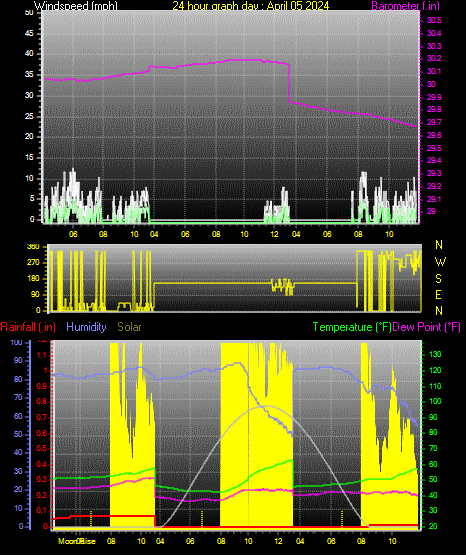Viewport: 466px width, 555px height.
Task: Select the Humidity legend label
Action: (86, 327)
